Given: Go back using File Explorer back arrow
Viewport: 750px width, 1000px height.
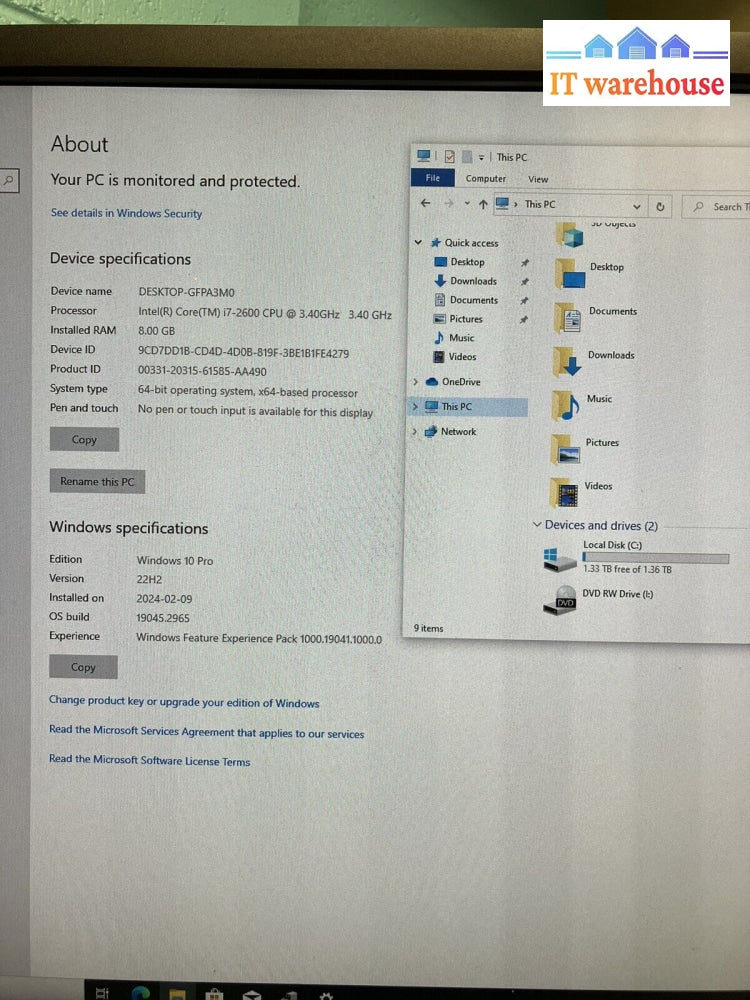Looking at the screenshot, I should click(425, 203).
